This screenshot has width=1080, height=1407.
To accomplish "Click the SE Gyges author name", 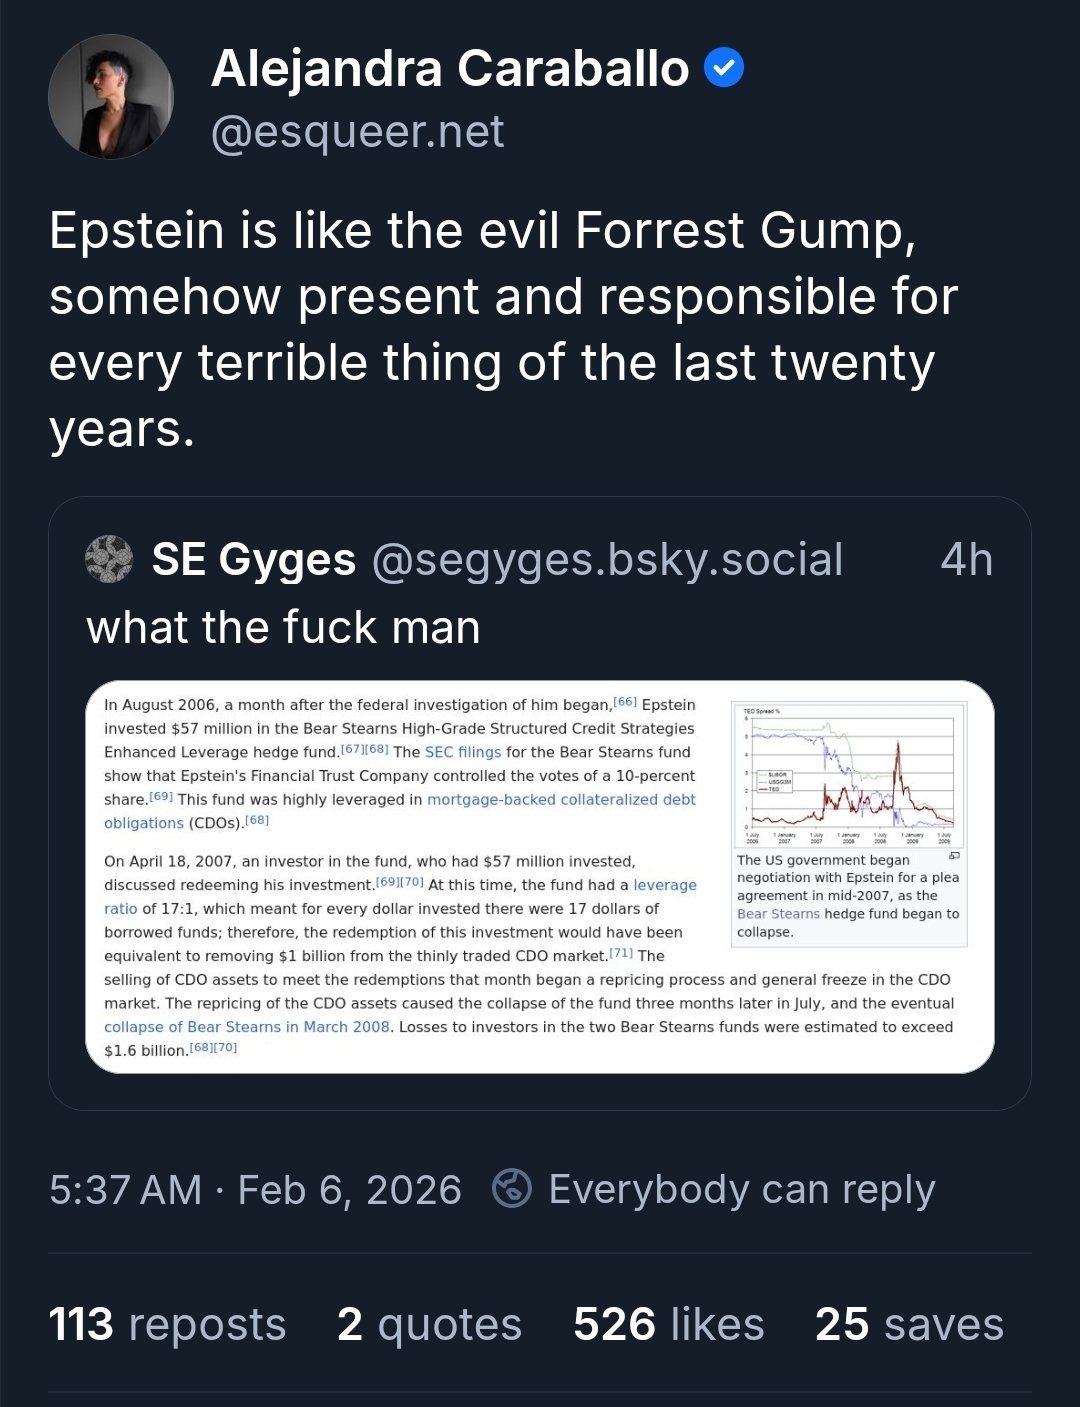I will click(x=254, y=560).
